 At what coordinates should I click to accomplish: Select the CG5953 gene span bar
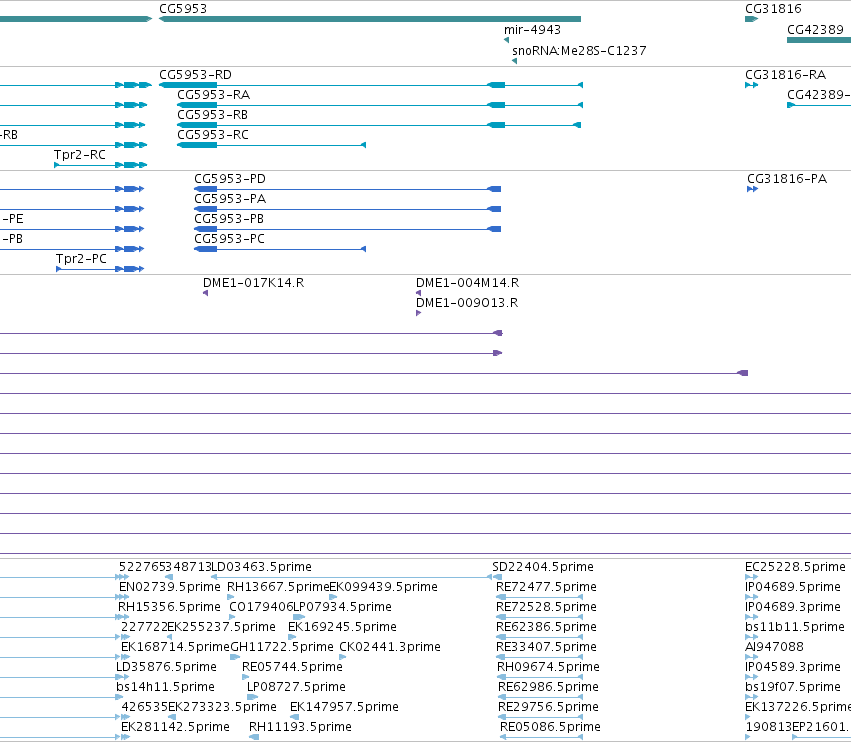[x=370, y=19]
